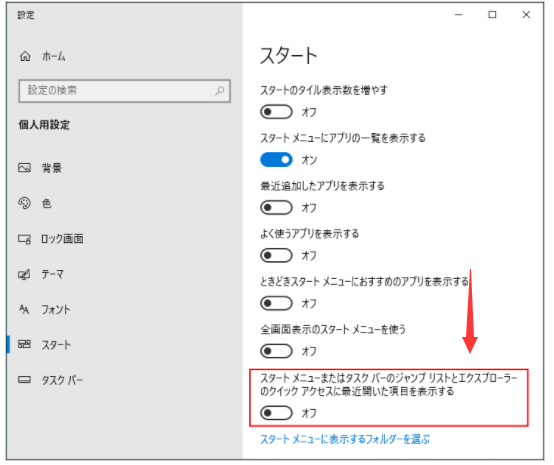Select スタート in the sidebar
The height and width of the screenshot is (465, 554).
click(56, 345)
